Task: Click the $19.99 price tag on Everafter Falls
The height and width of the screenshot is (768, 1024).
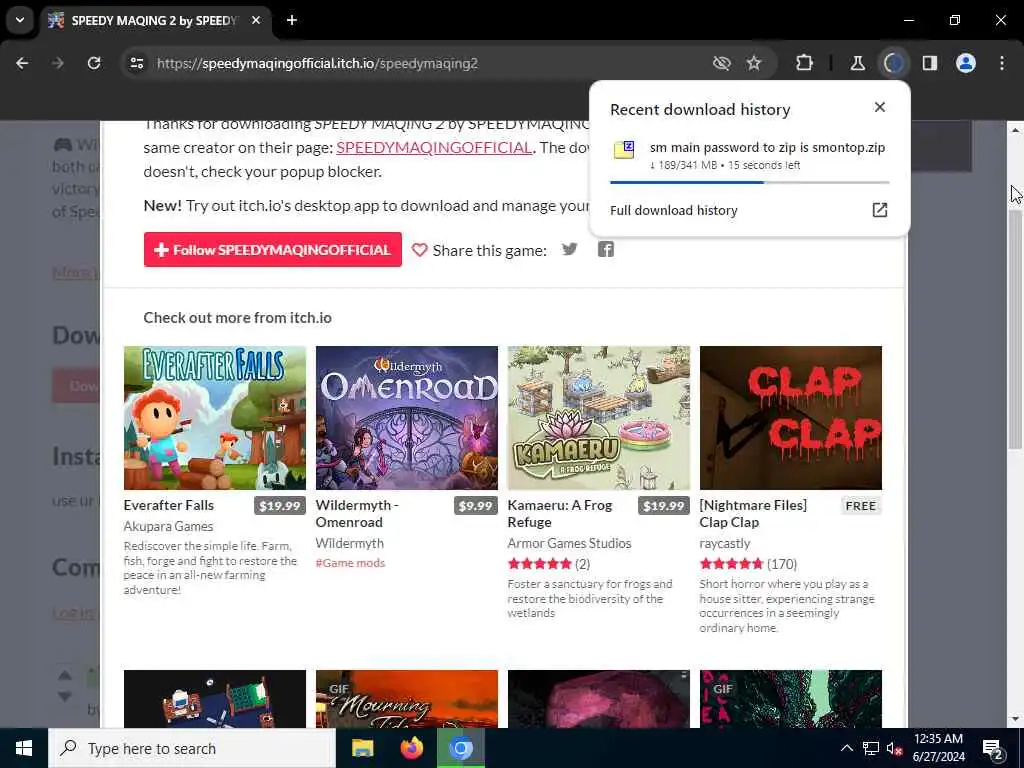Action: point(280,505)
